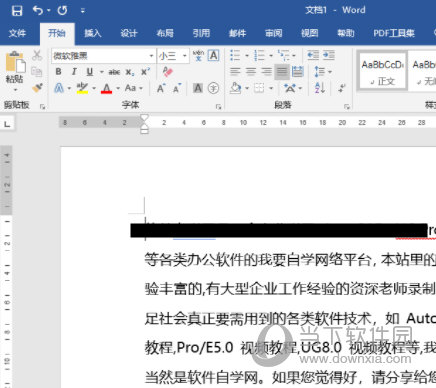Select the 正文 style thumbnail
The image size is (436, 388).
tap(382, 71)
